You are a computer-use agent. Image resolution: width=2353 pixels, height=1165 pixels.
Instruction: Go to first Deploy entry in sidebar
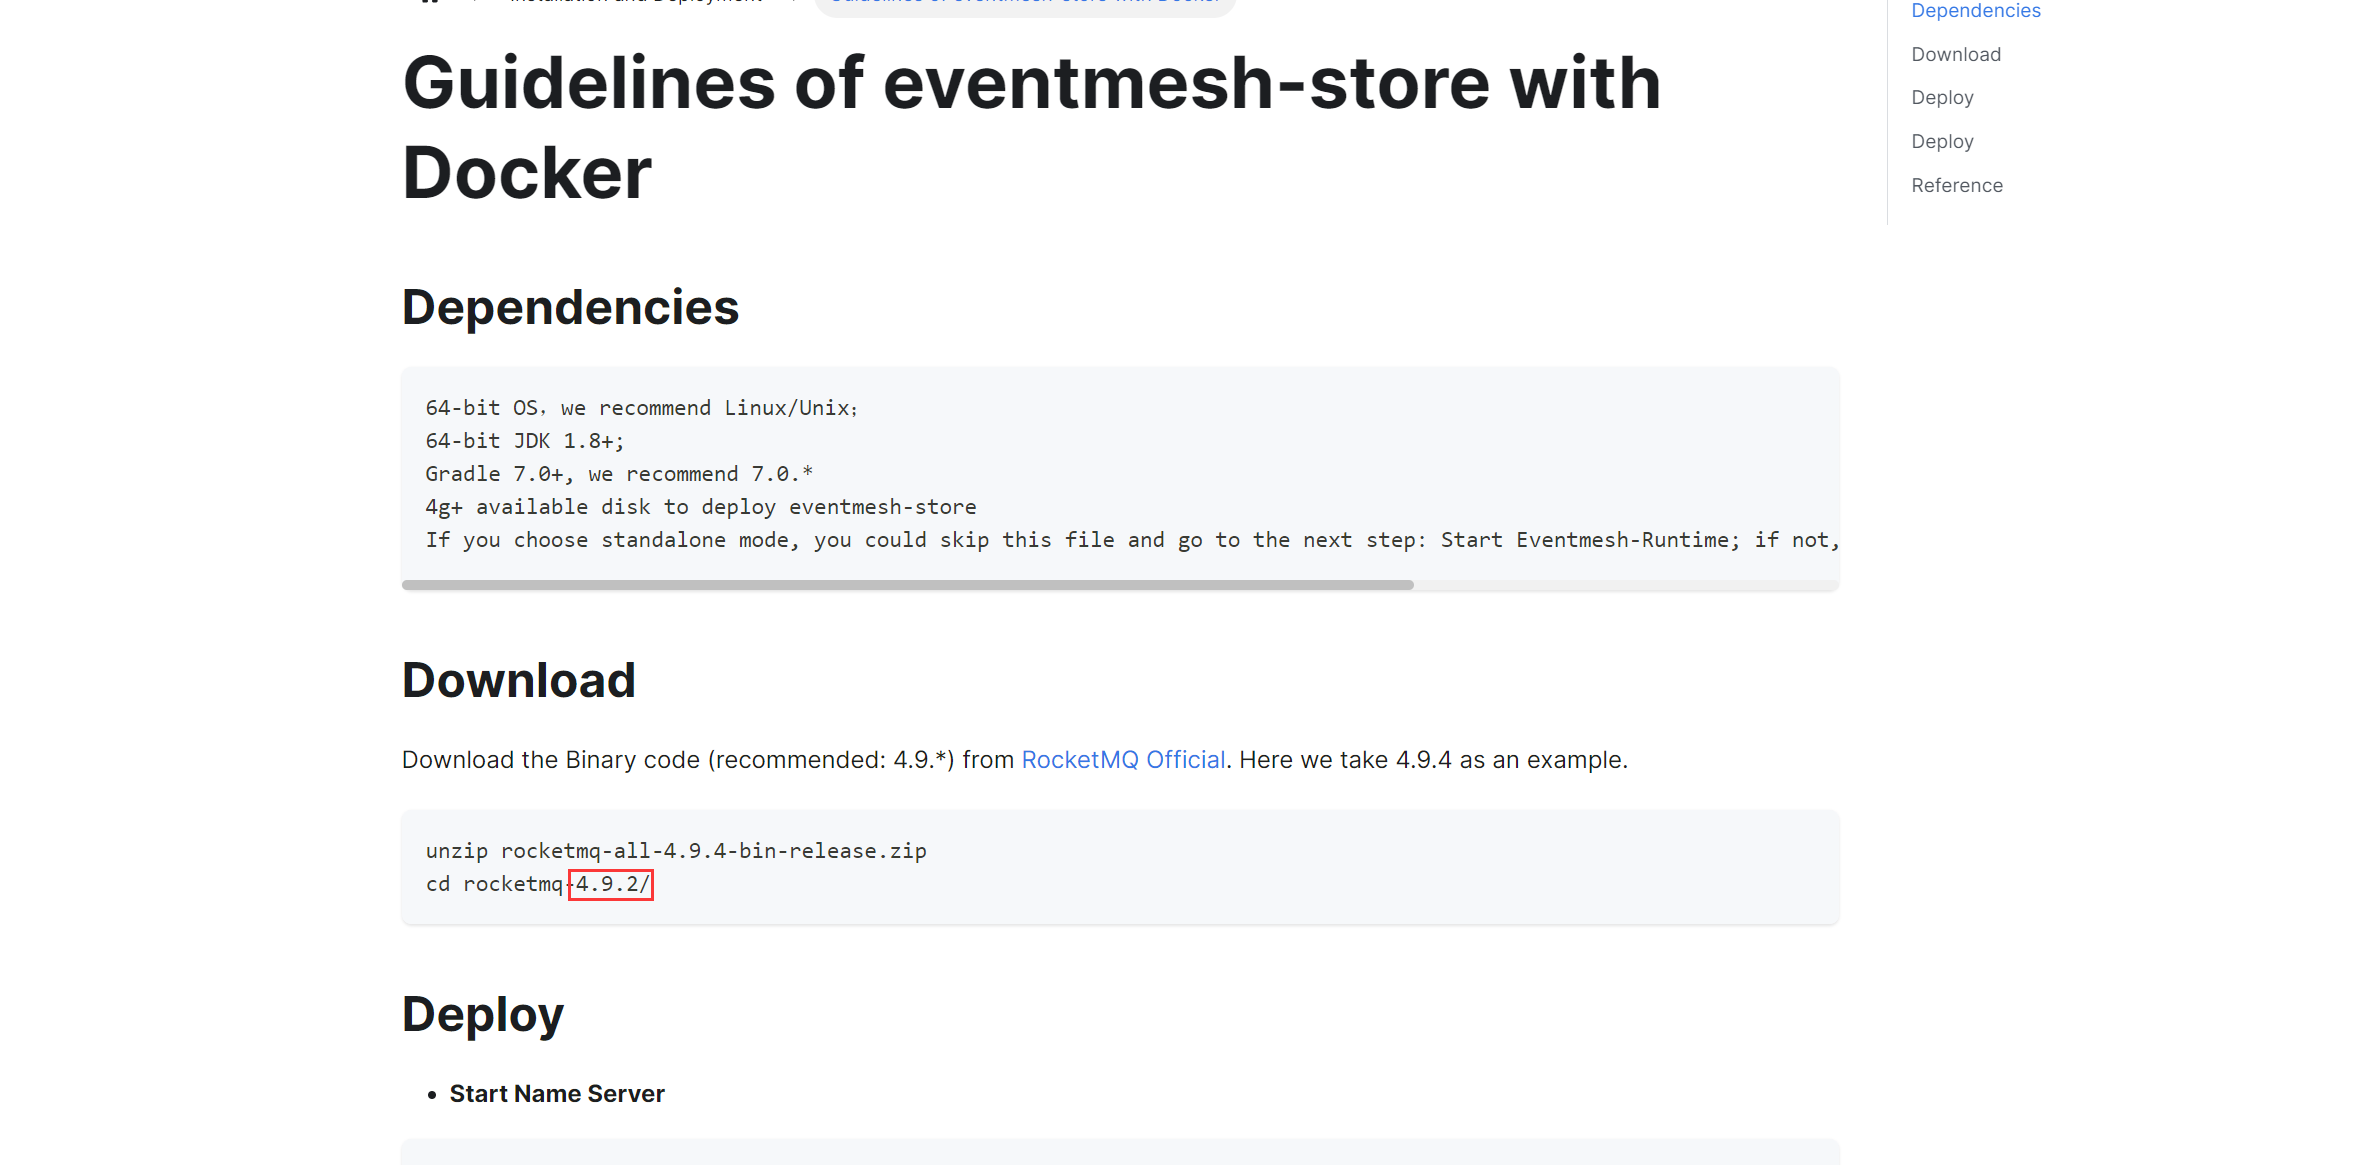(x=1942, y=98)
